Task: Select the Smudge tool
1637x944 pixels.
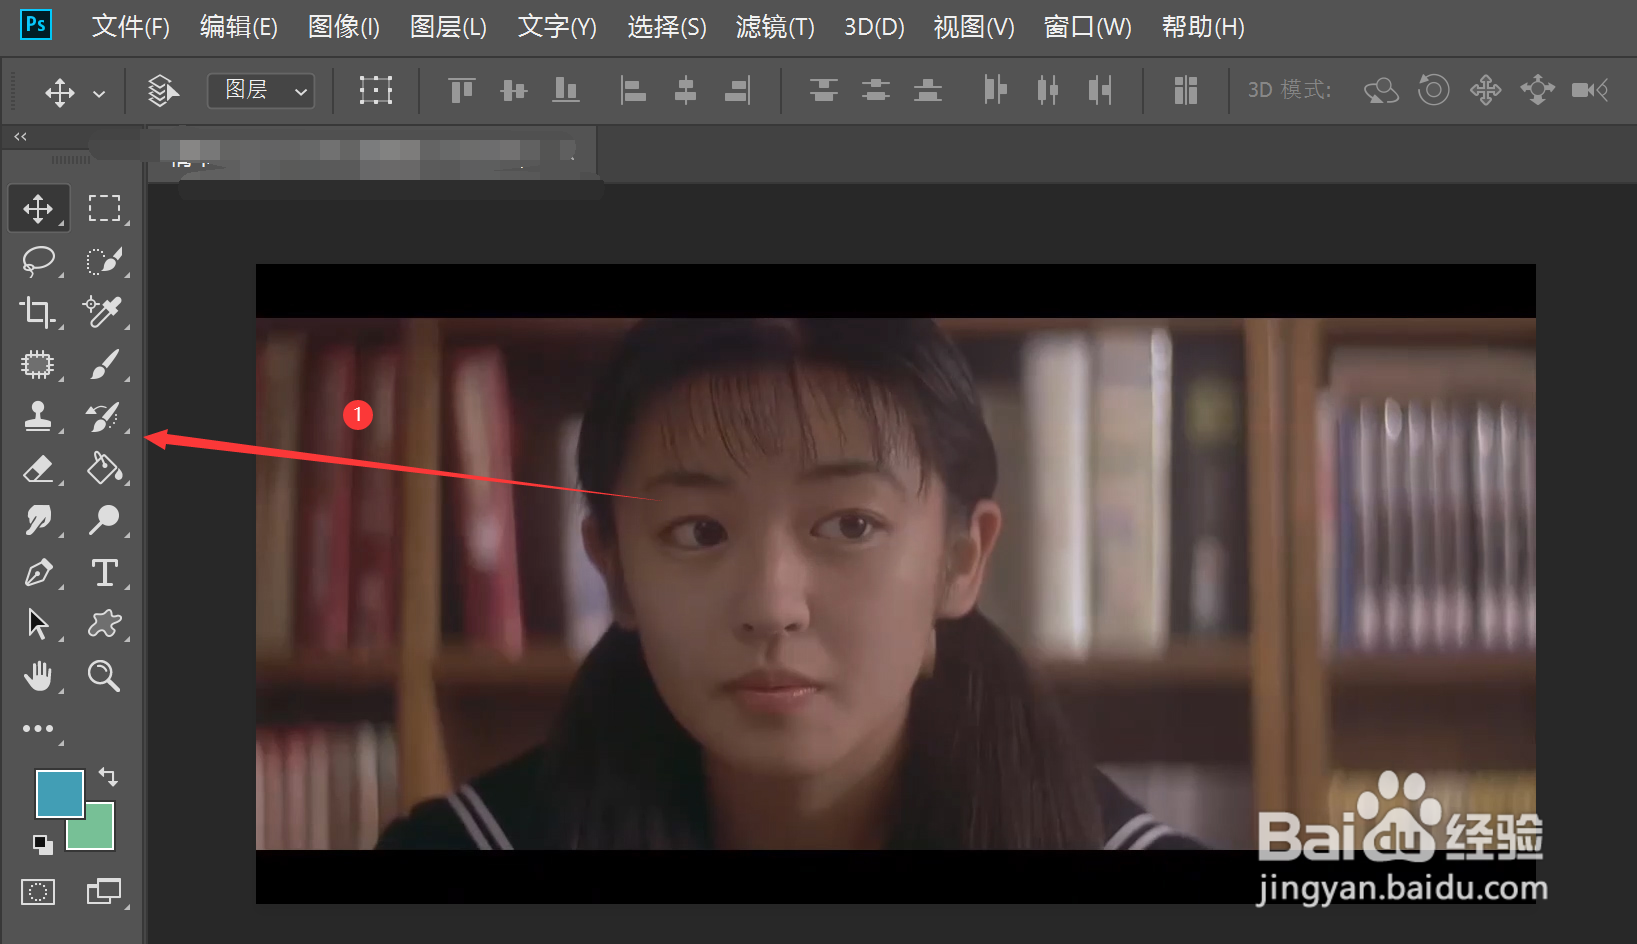Action: coord(38,520)
